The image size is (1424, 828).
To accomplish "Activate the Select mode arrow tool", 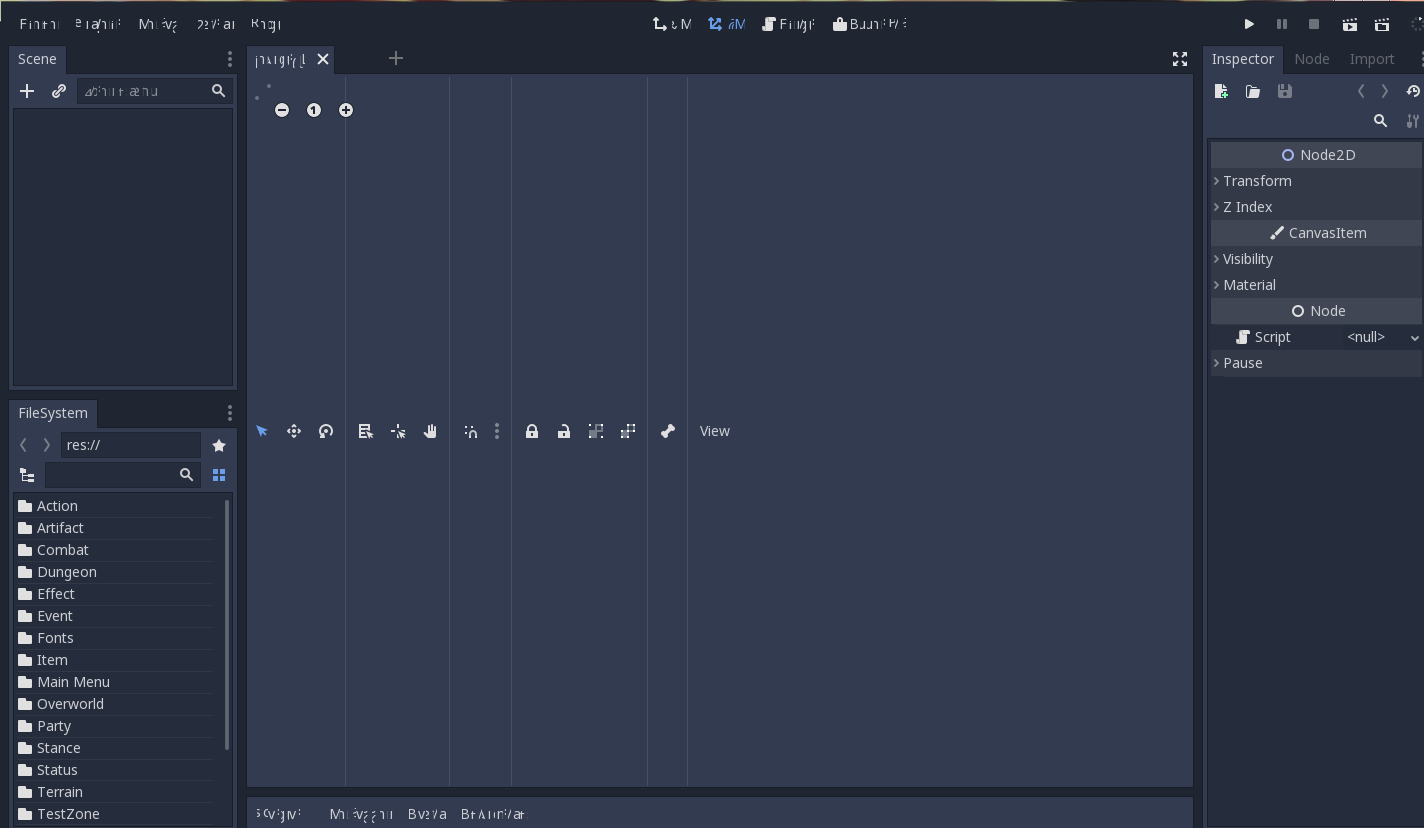I will coord(262,431).
